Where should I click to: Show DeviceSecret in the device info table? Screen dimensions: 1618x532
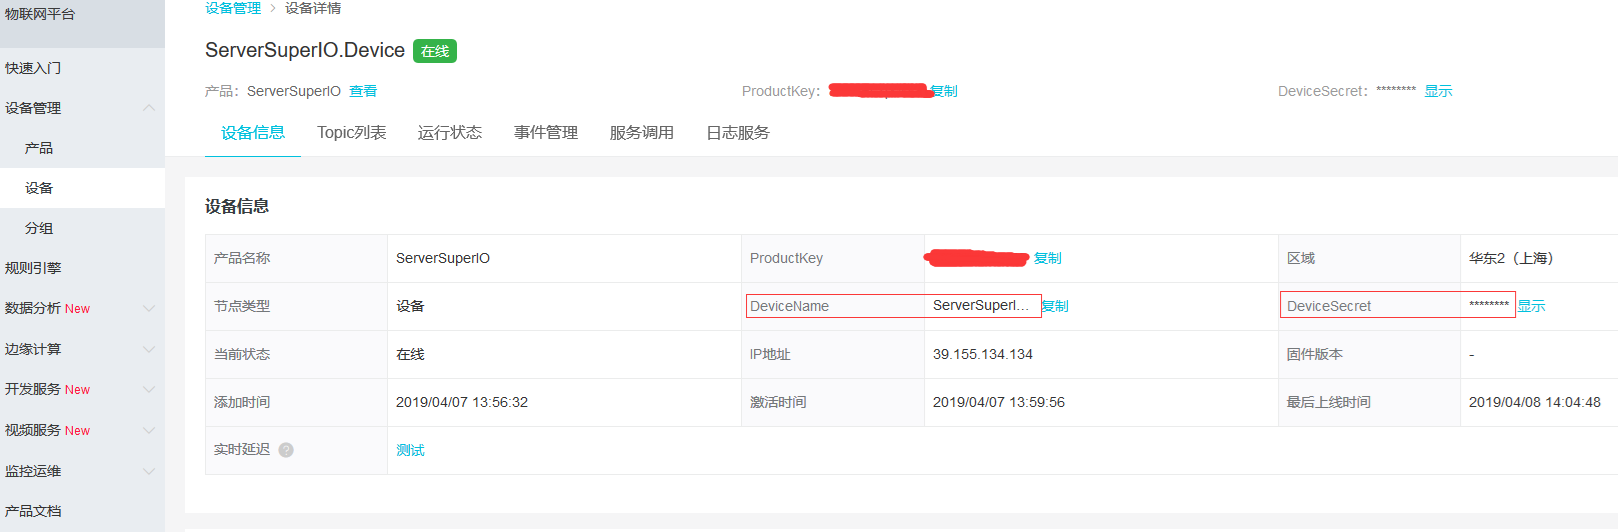[1531, 306]
